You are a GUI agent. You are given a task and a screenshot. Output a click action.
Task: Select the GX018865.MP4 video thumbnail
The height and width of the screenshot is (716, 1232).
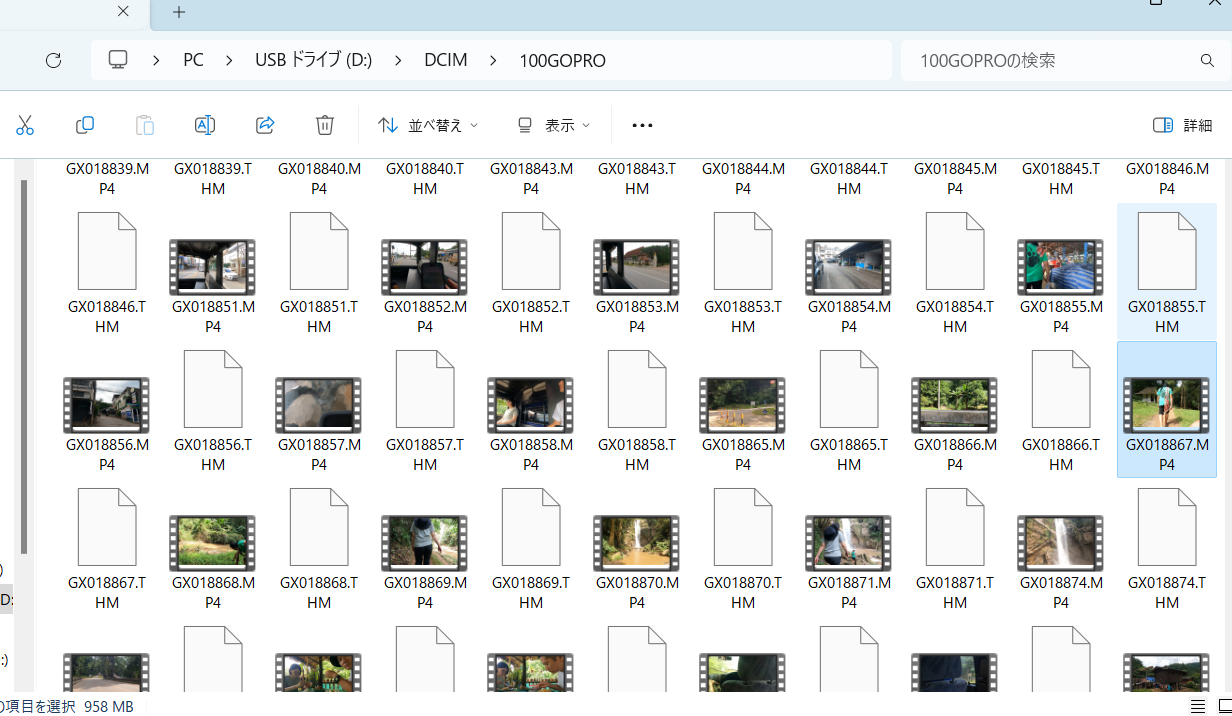tap(743, 404)
